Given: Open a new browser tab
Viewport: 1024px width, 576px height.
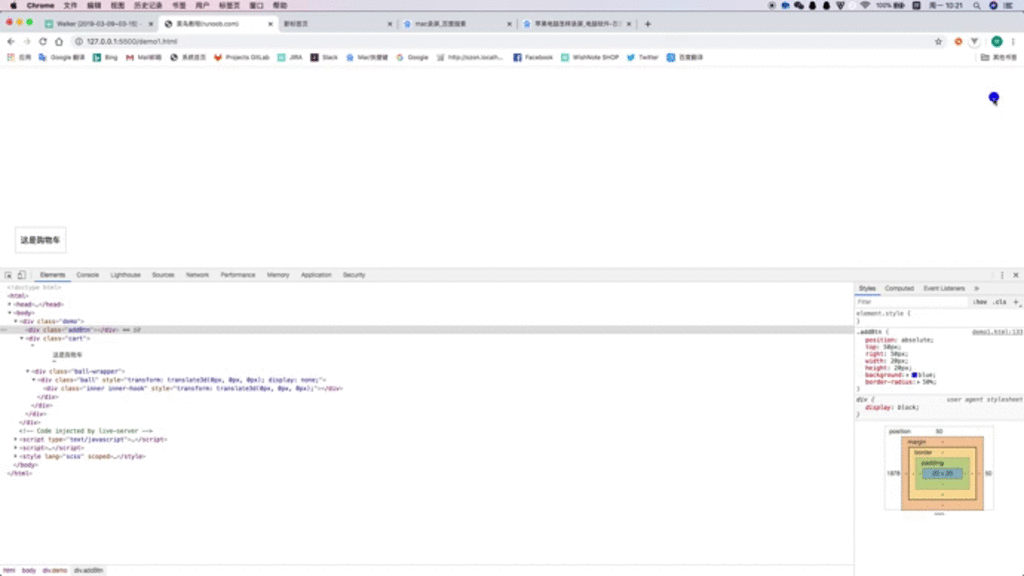Looking at the screenshot, I should pos(648,24).
